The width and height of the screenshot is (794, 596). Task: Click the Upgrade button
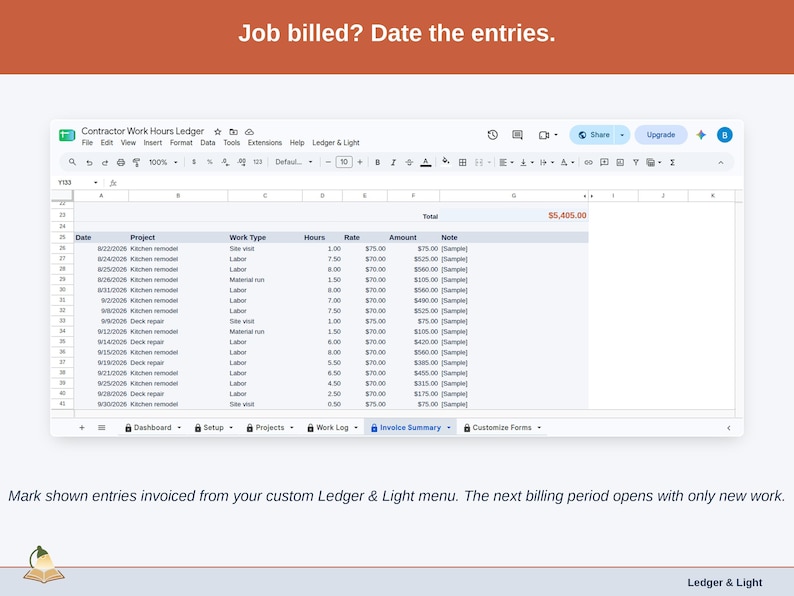point(661,135)
